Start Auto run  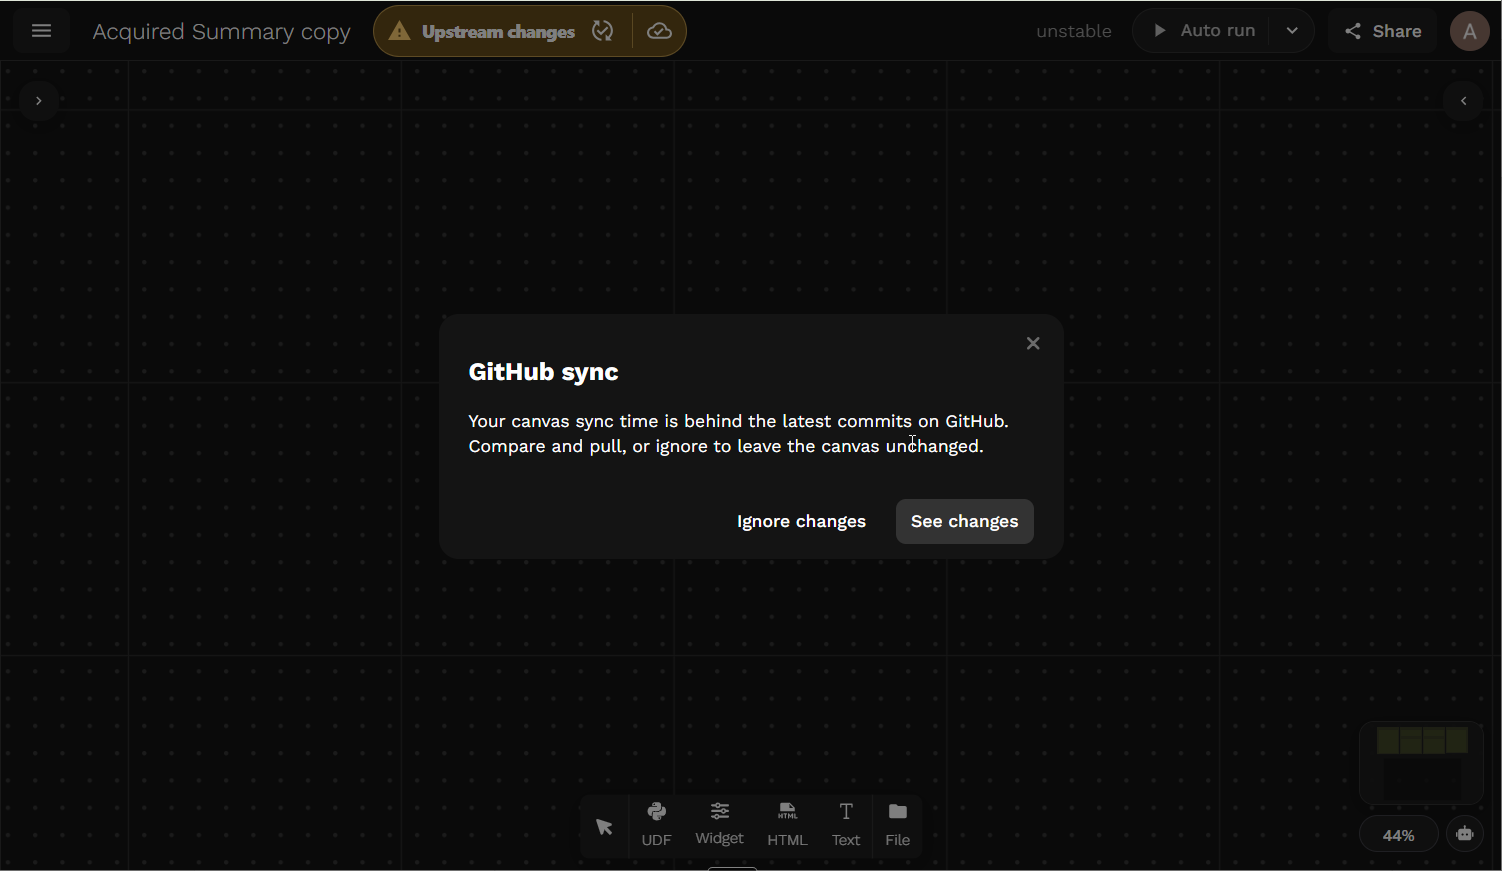(1203, 31)
